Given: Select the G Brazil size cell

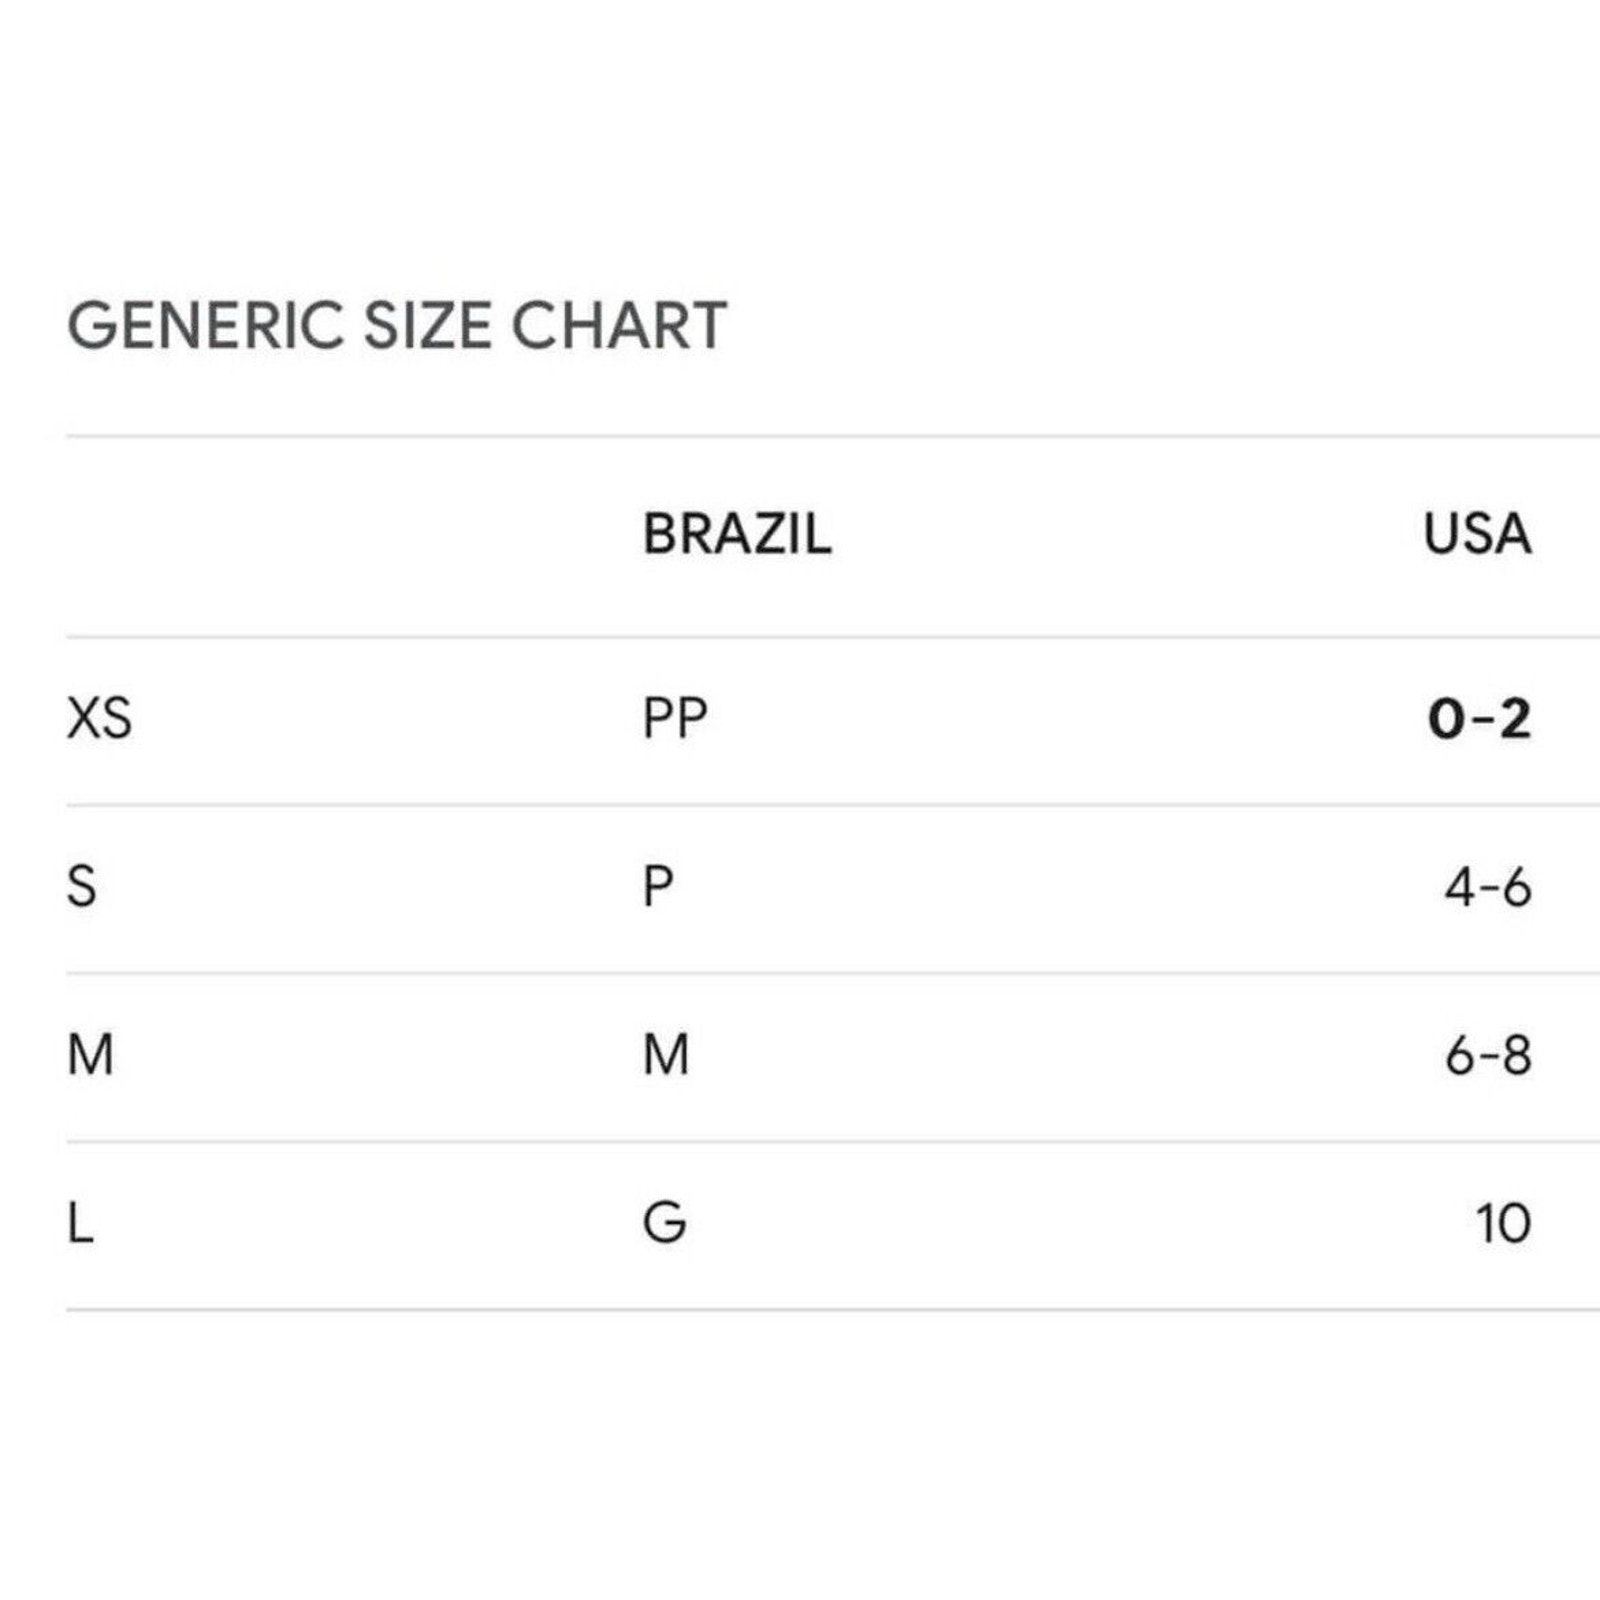Looking at the screenshot, I should coord(664,1222).
